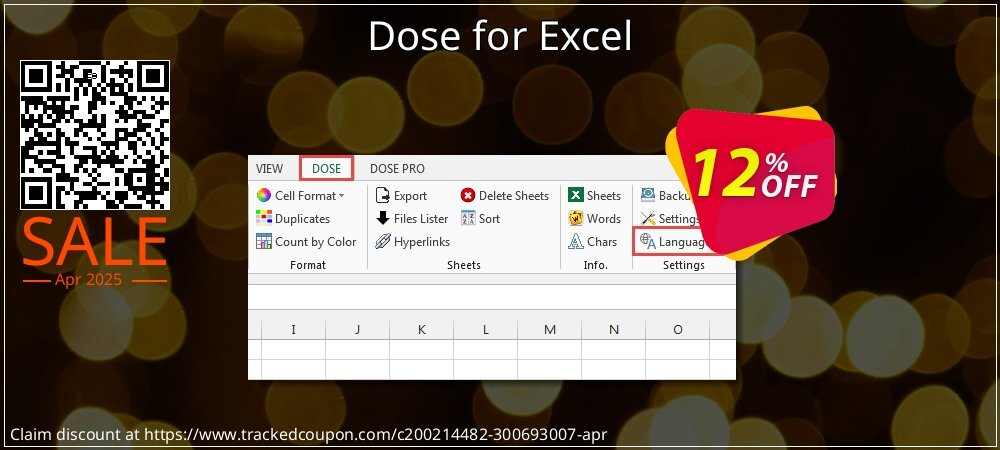Click the Duplicates icon

(x=263, y=219)
